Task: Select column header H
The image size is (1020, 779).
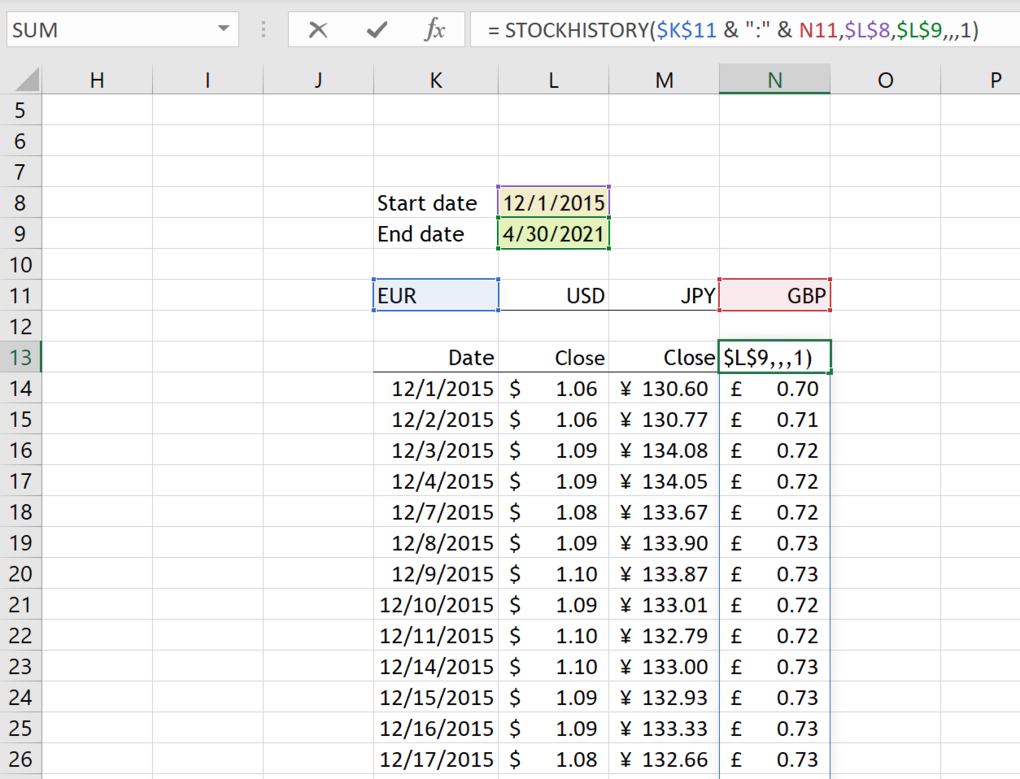Action: (x=97, y=78)
